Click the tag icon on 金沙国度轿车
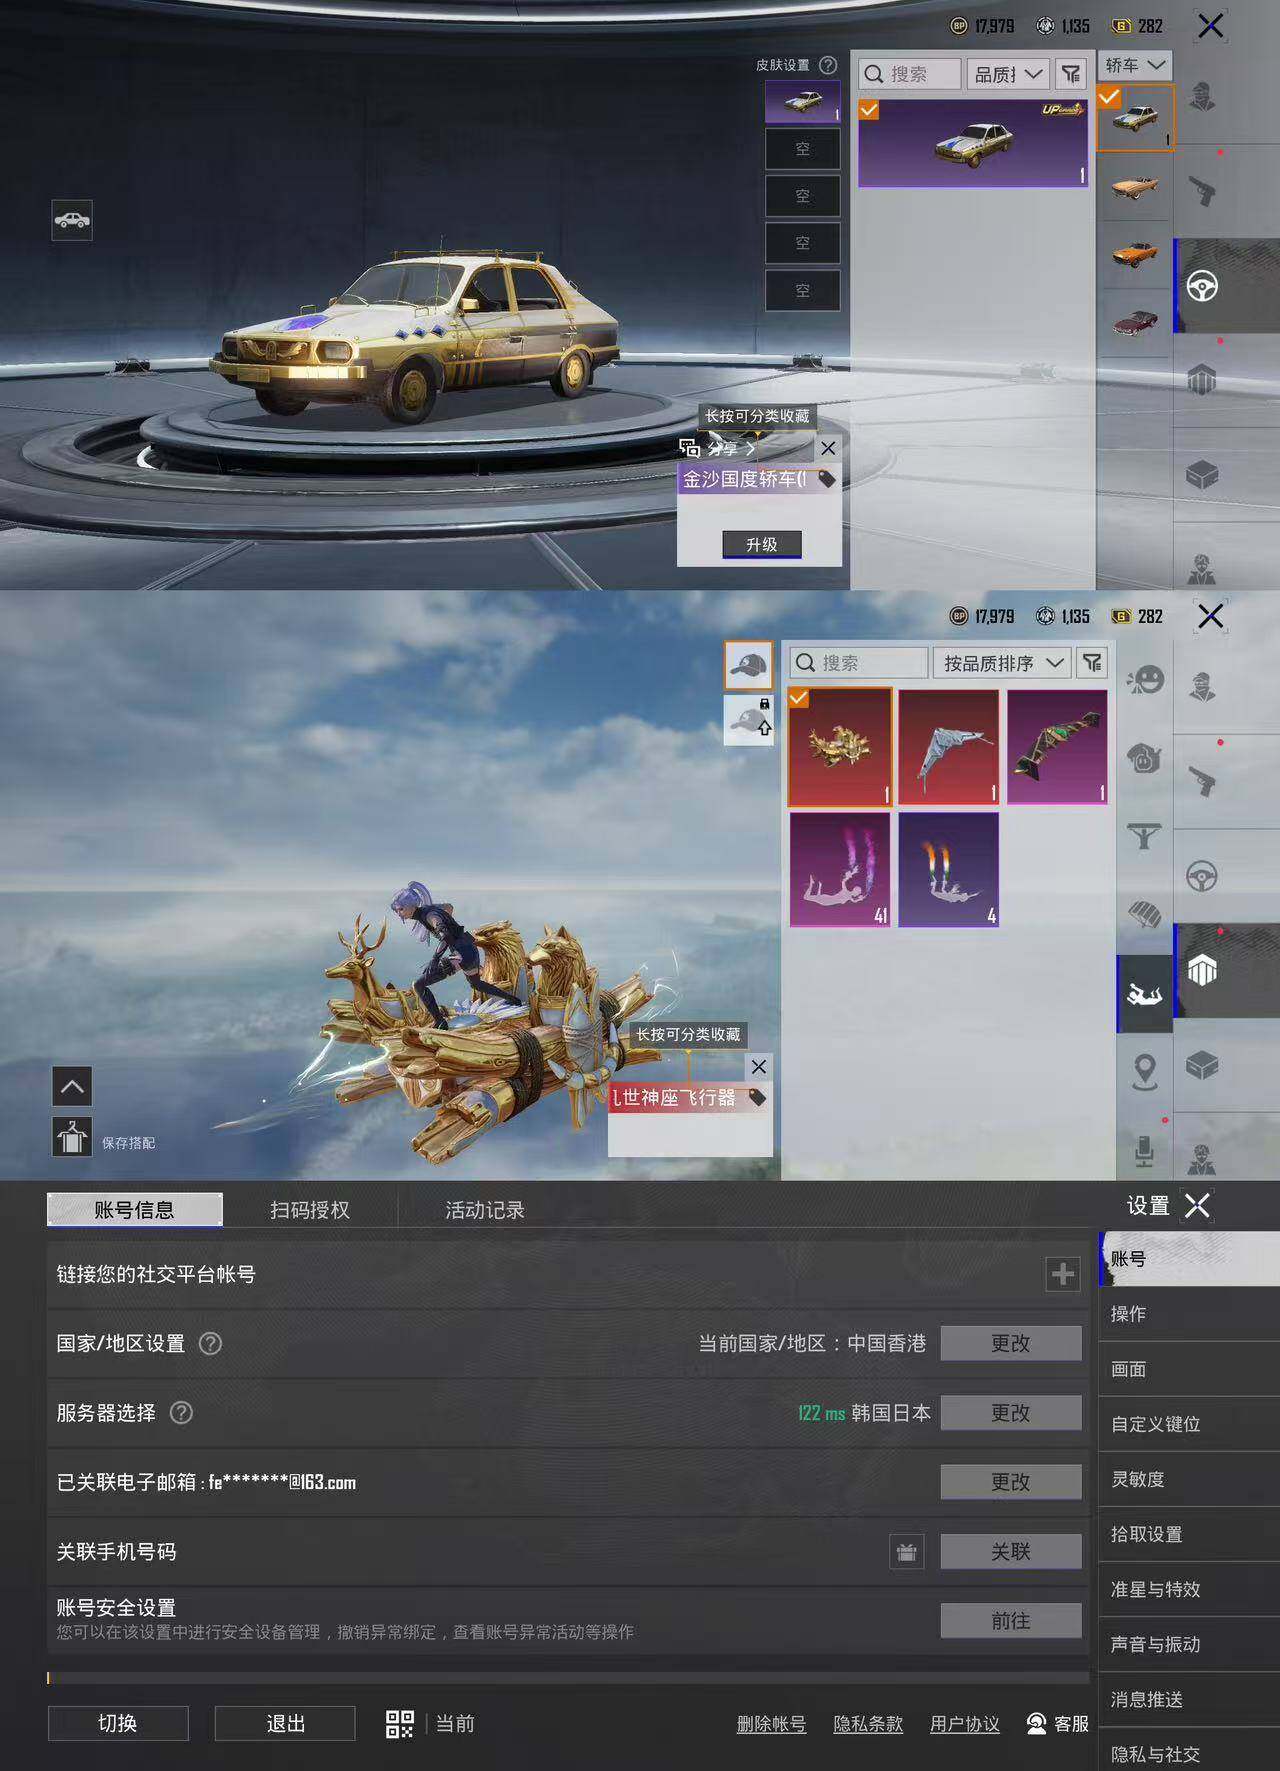Viewport: 1280px width, 1771px height. tap(826, 479)
